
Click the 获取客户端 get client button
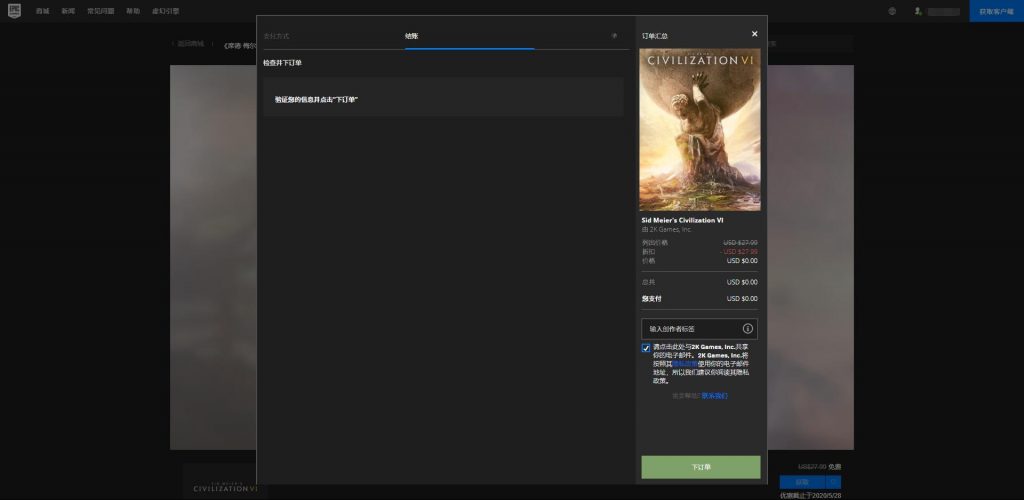coord(997,11)
